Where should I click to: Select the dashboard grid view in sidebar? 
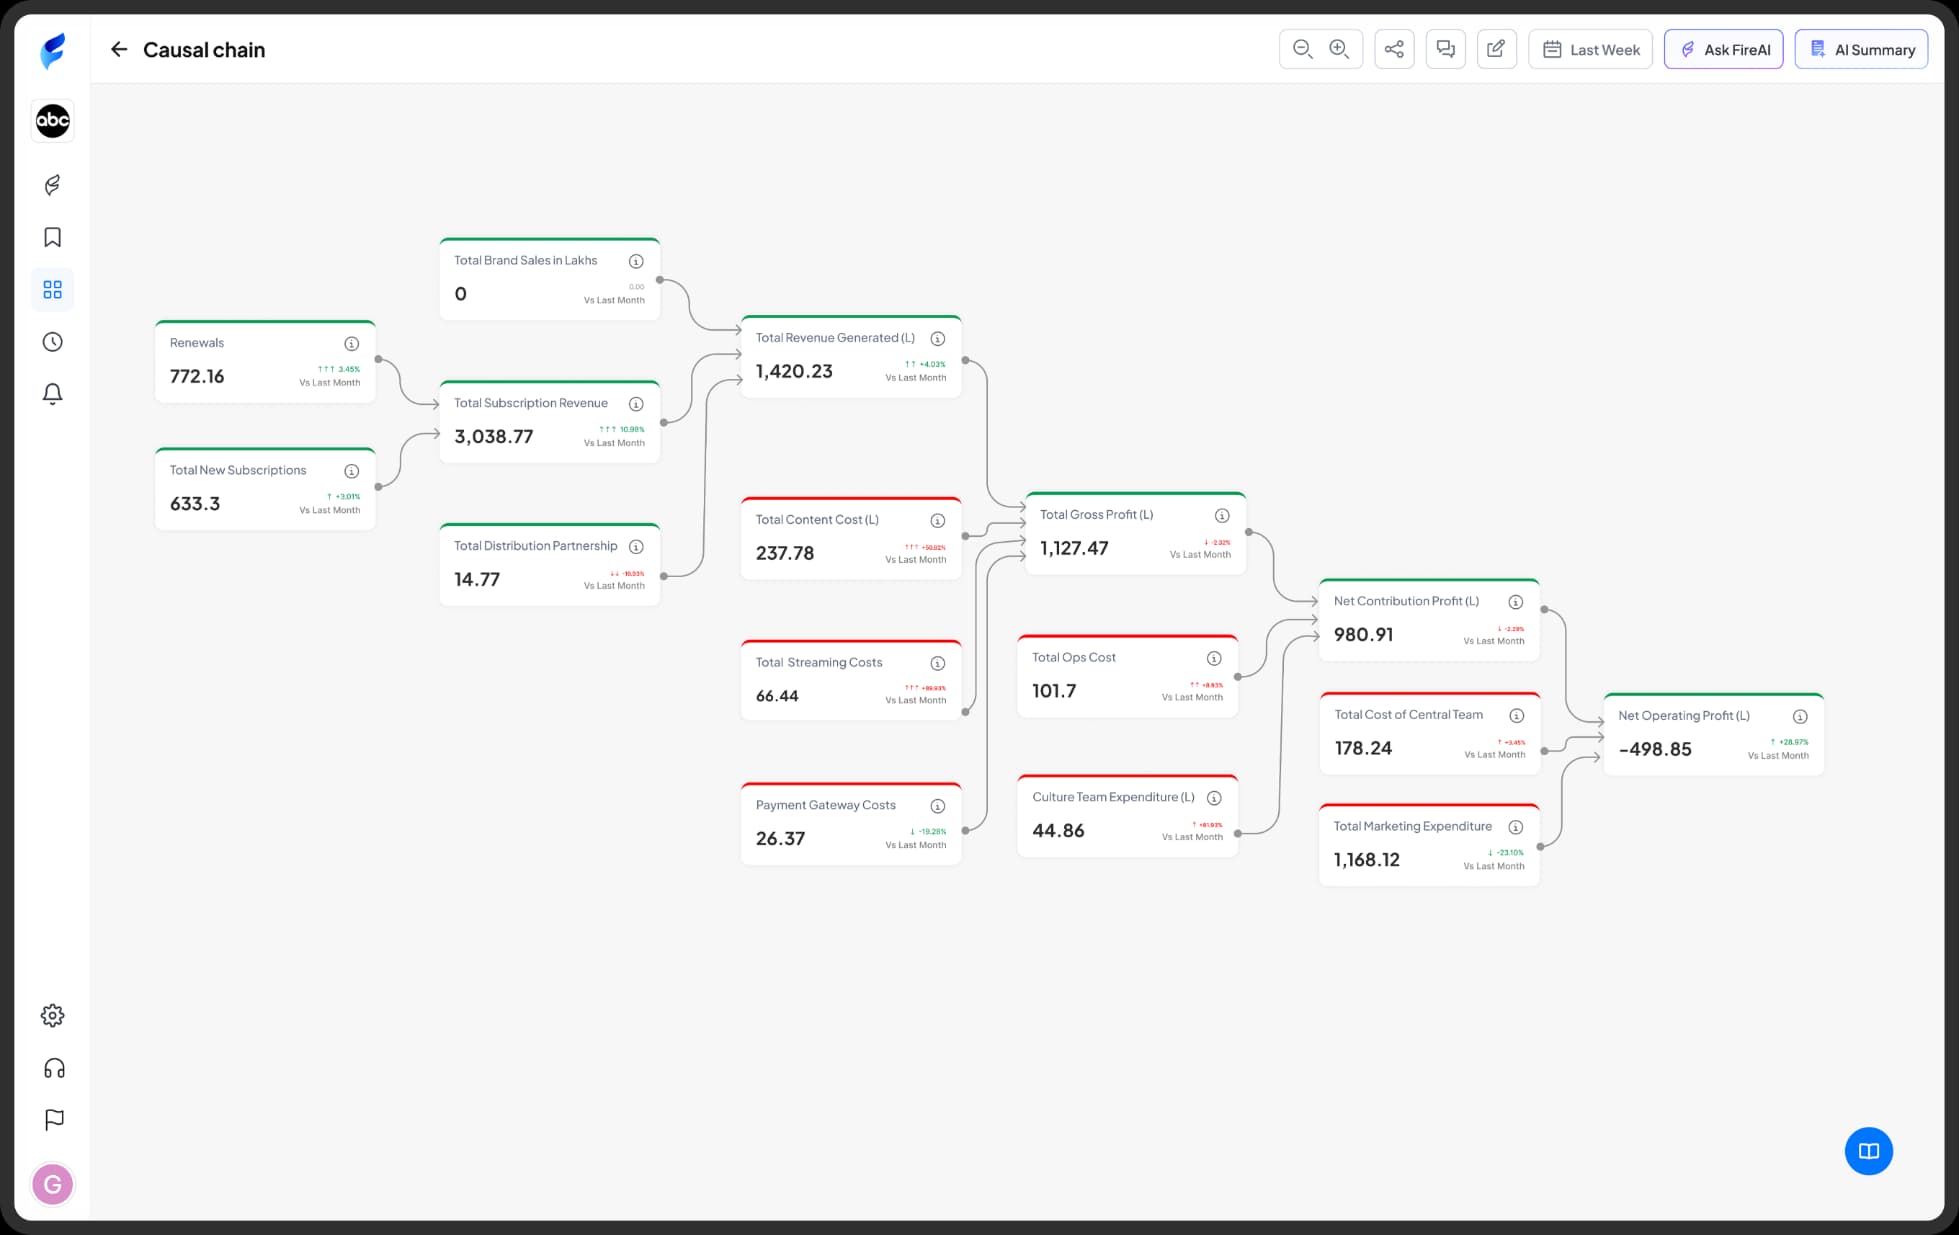[52, 289]
